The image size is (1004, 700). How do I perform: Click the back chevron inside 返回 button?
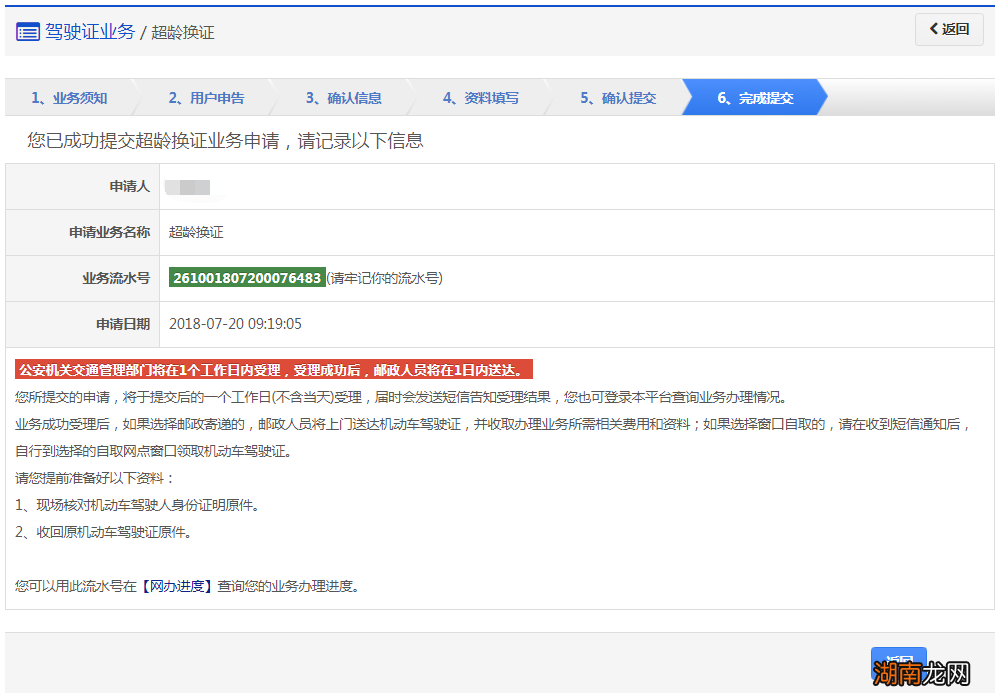932,29
